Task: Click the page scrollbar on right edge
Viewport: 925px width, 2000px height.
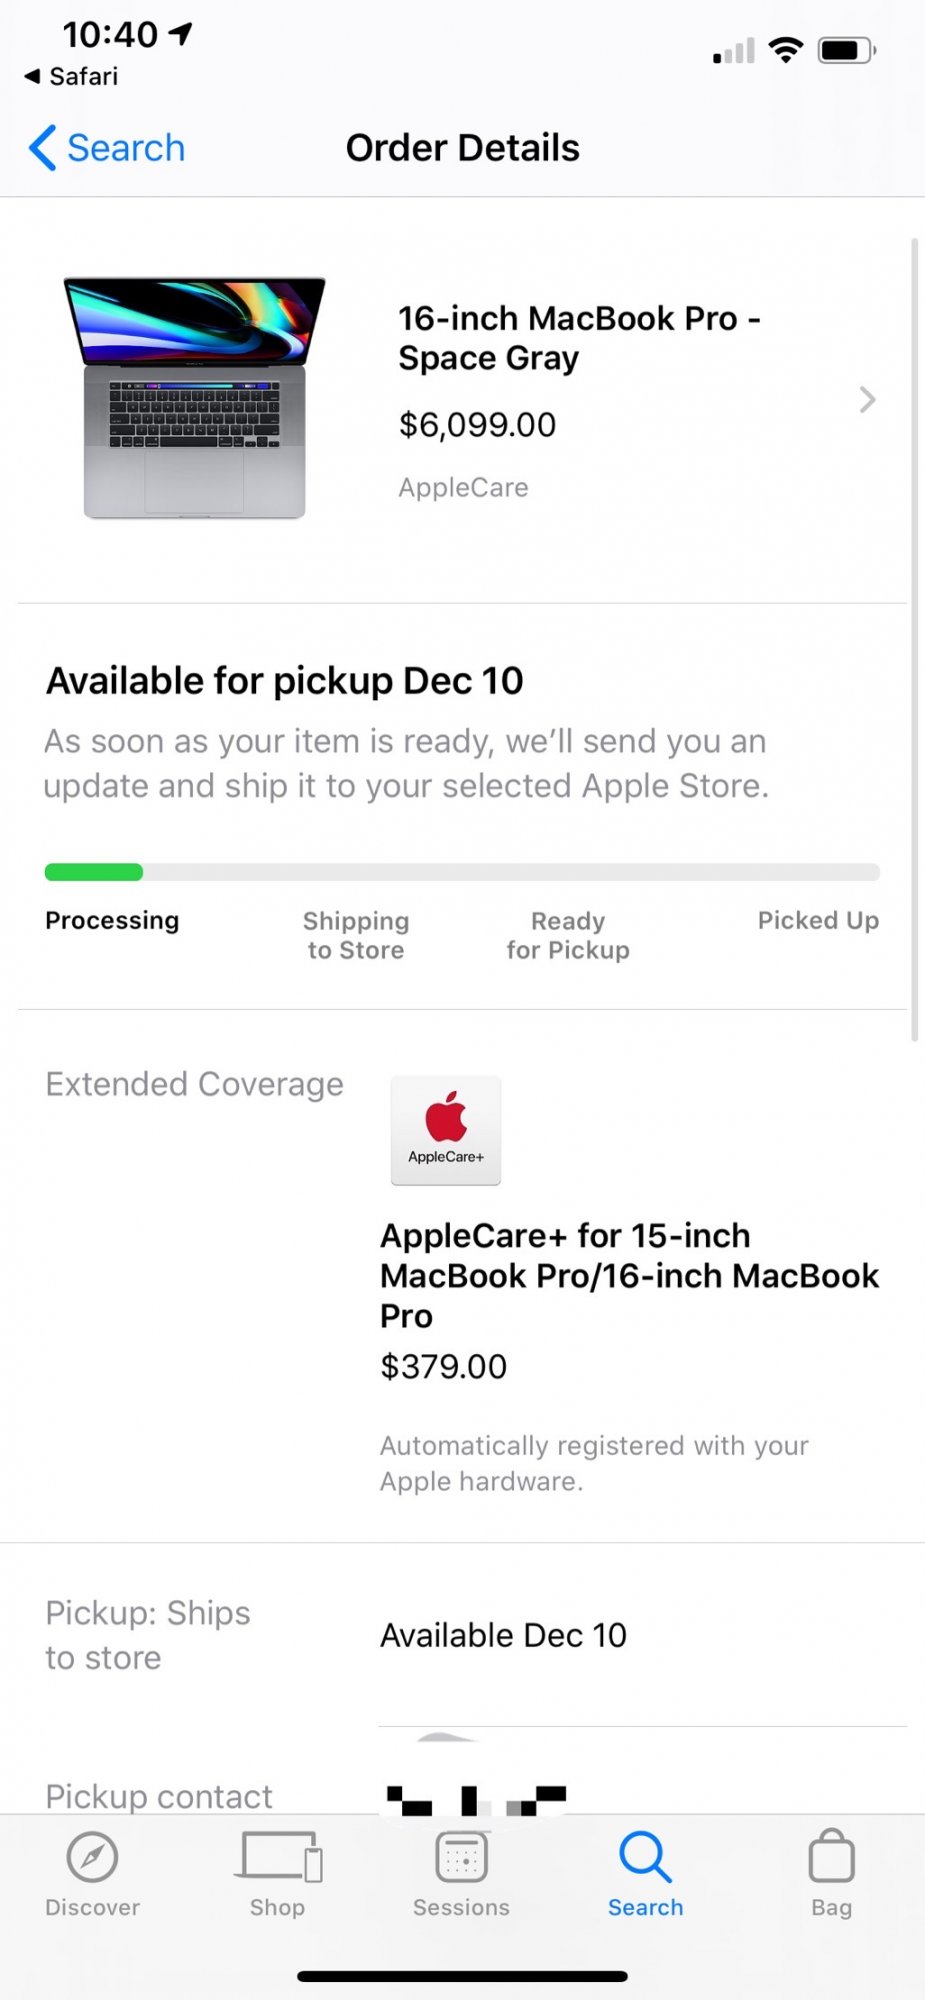Action: pyautogui.click(x=914, y=640)
